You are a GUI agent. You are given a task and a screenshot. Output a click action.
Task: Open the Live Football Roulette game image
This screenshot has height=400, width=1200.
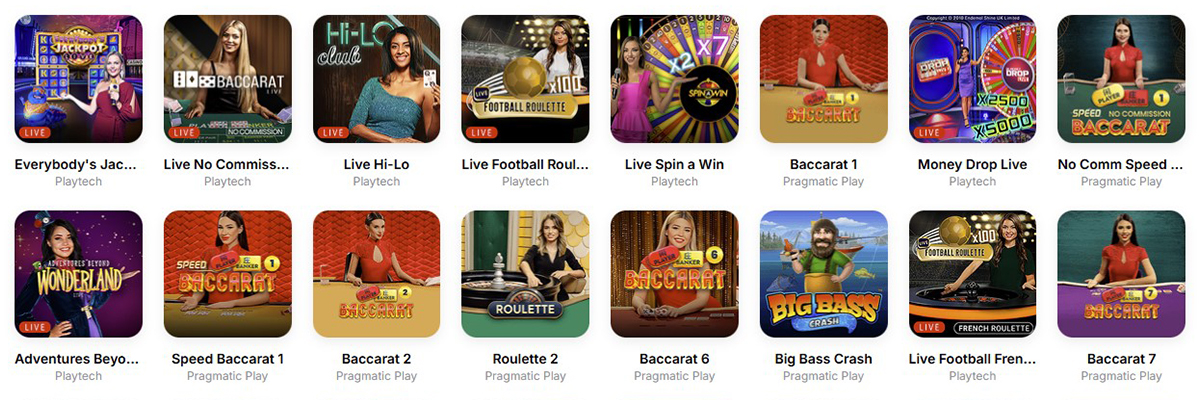pos(525,79)
